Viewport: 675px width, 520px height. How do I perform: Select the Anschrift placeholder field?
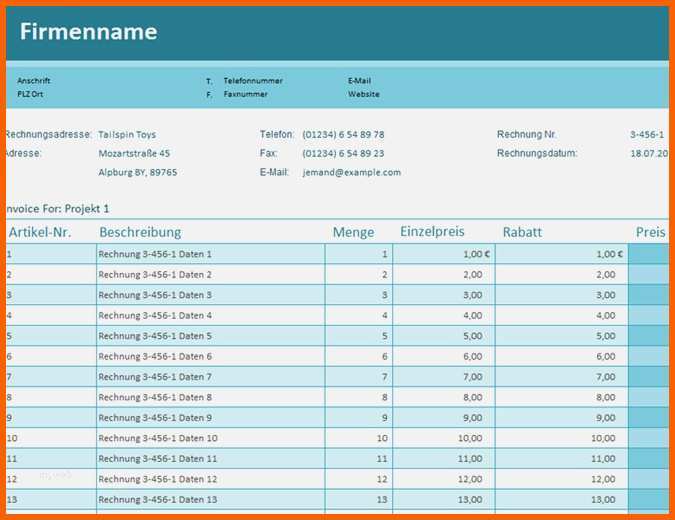[x=34, y=81]
